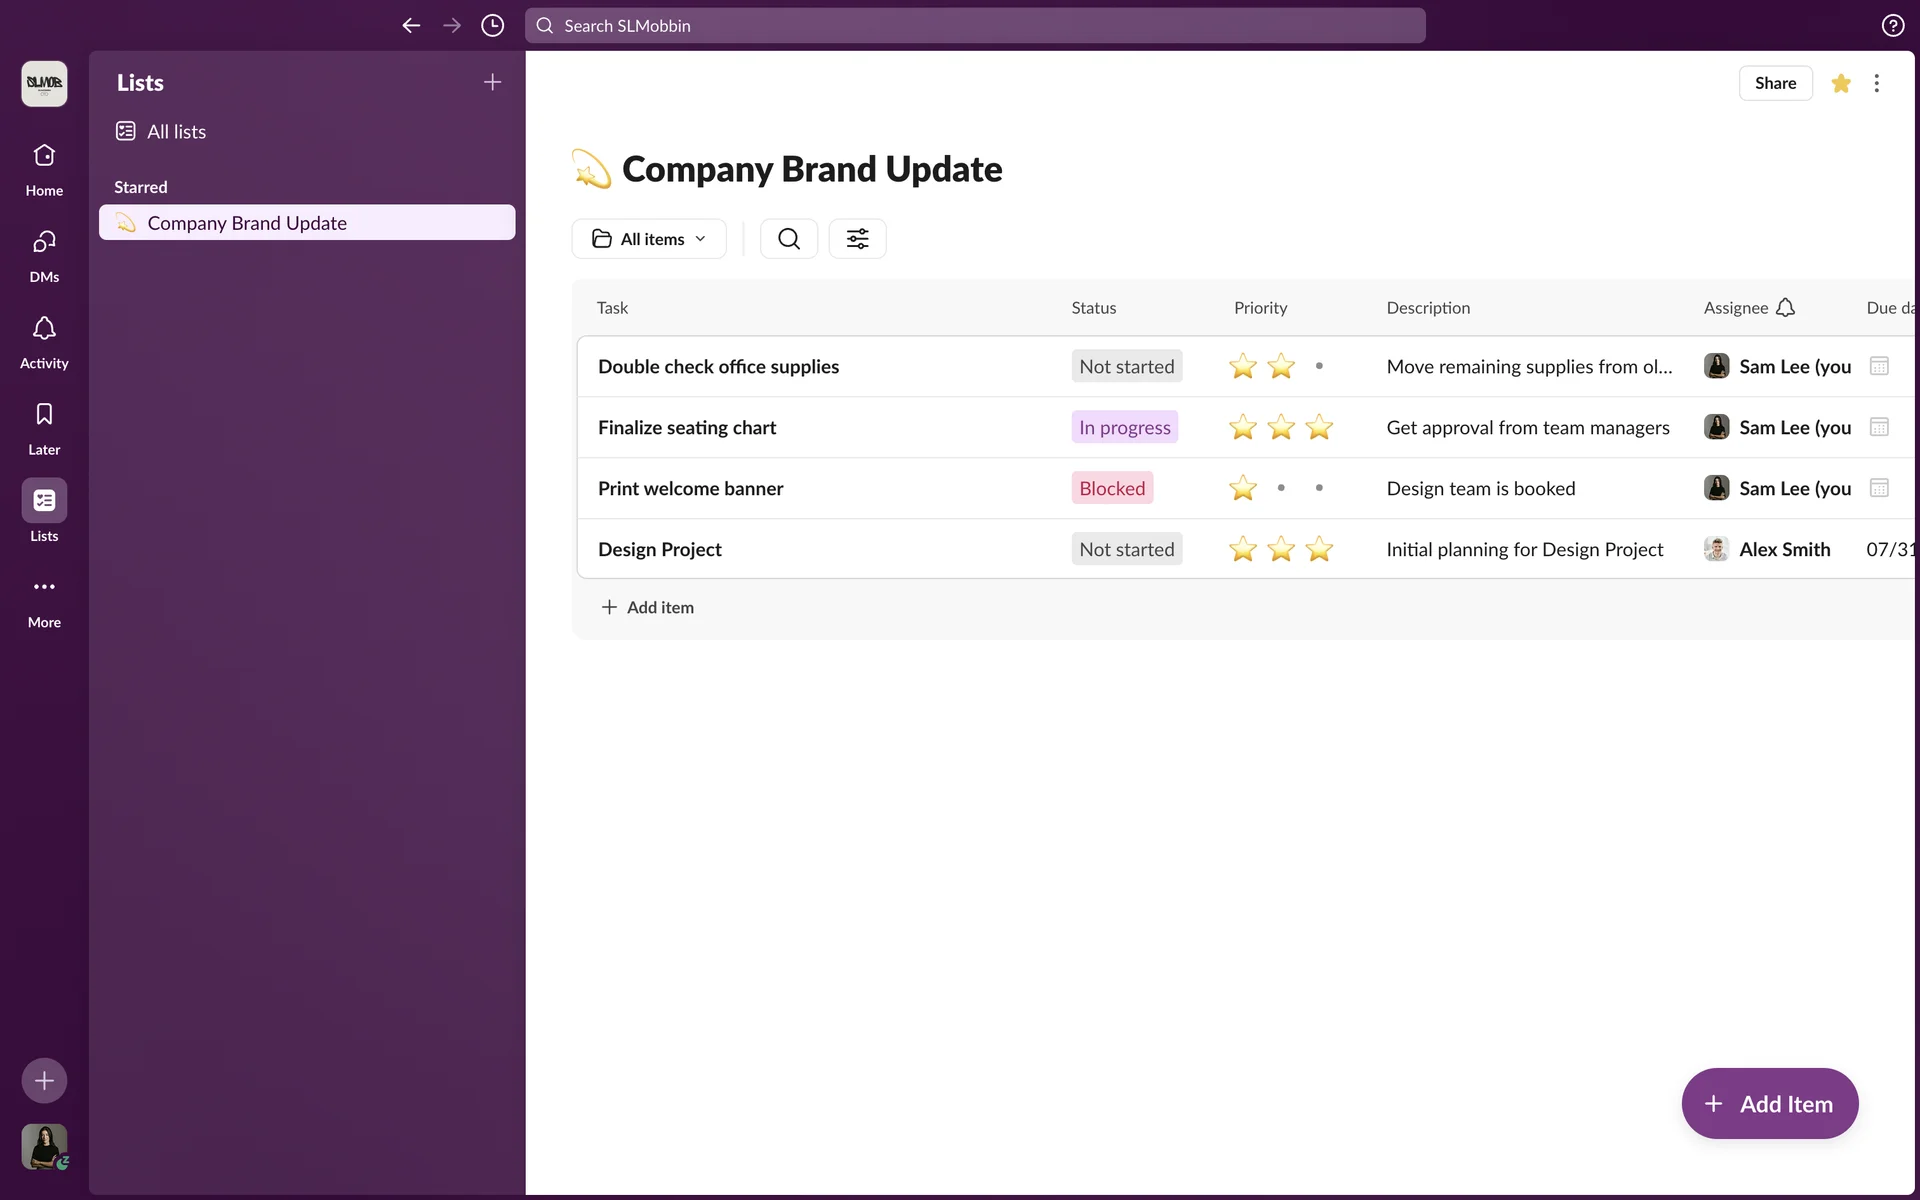Viewport: 1920px width, 1200px height.
Task: Click the Search SLMobbin field
Action: point(975,26)
